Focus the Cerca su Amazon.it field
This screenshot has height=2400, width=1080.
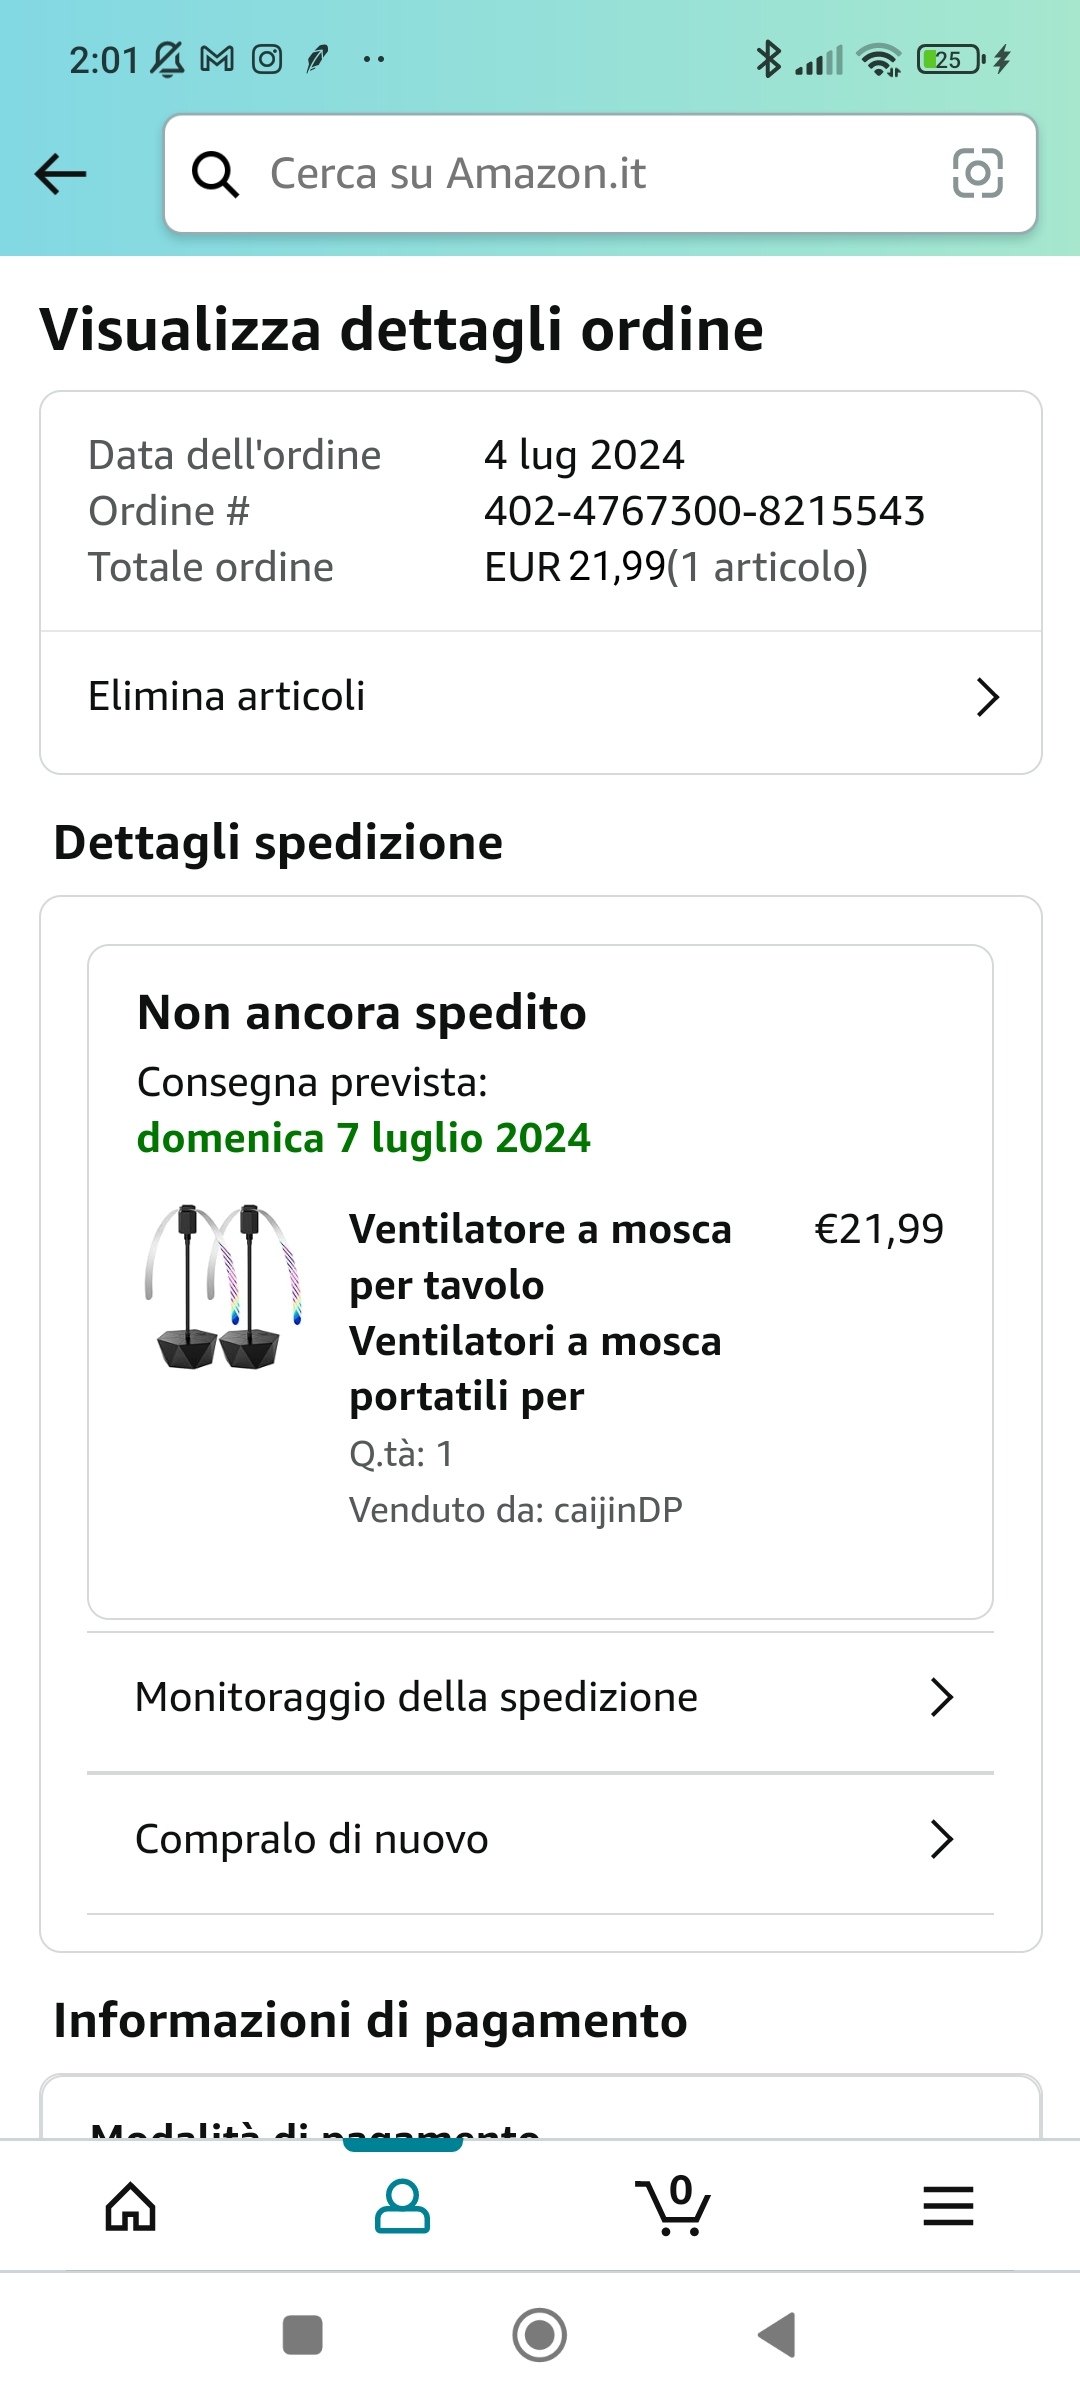click(x=600, y=174)
